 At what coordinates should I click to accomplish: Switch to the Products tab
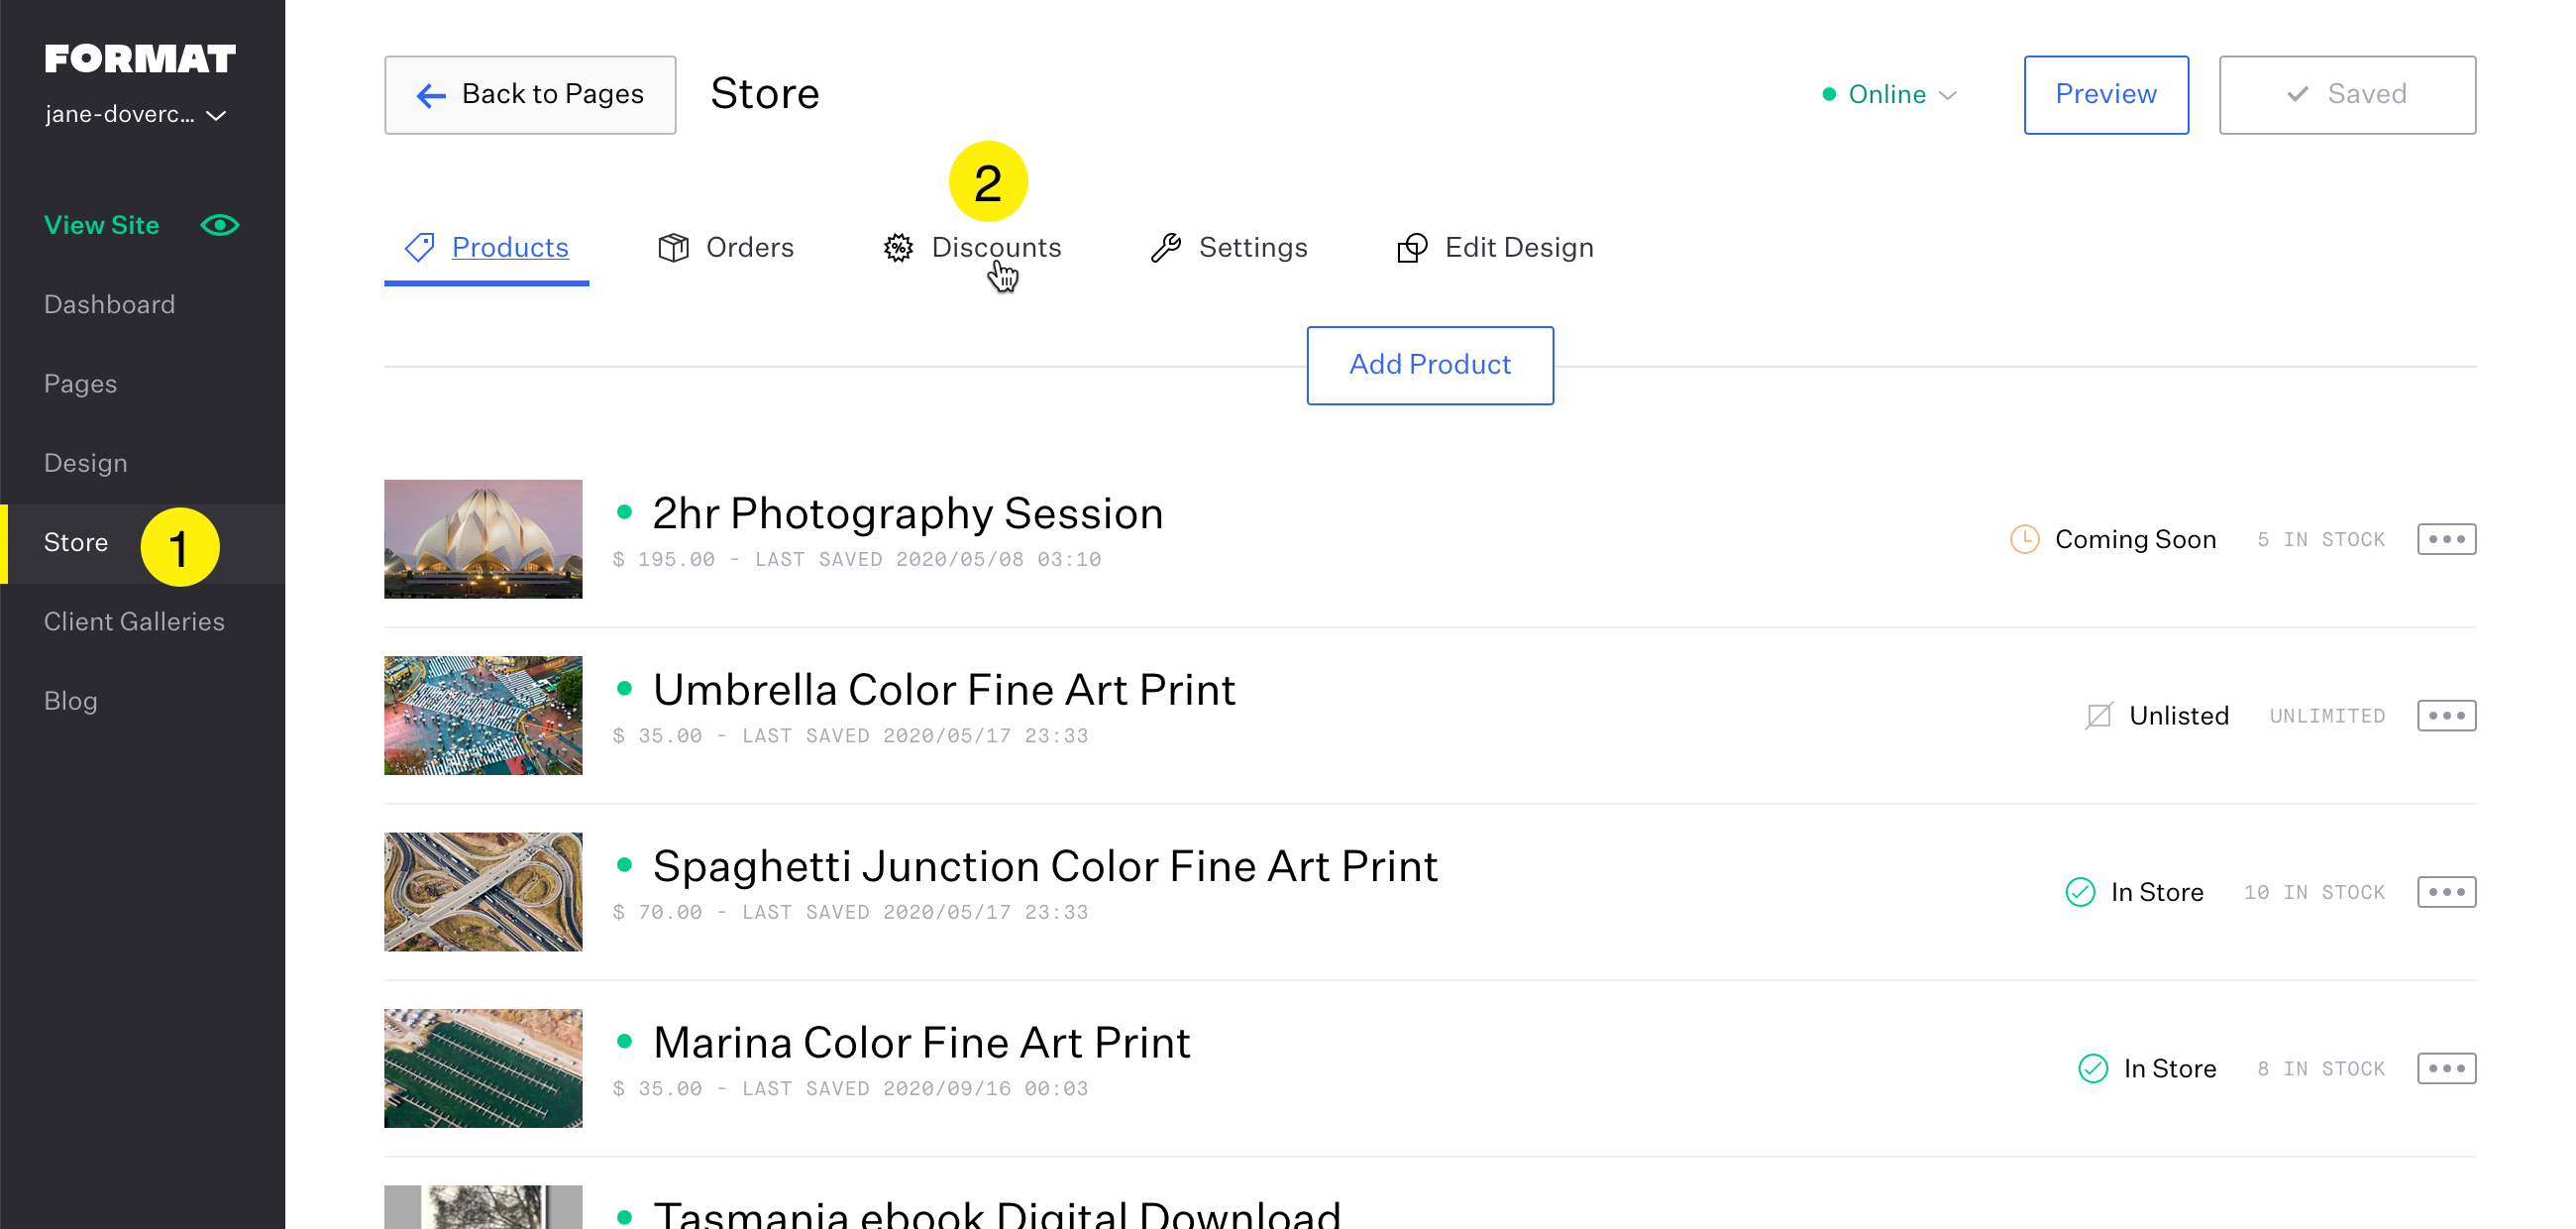click(486, 247)
